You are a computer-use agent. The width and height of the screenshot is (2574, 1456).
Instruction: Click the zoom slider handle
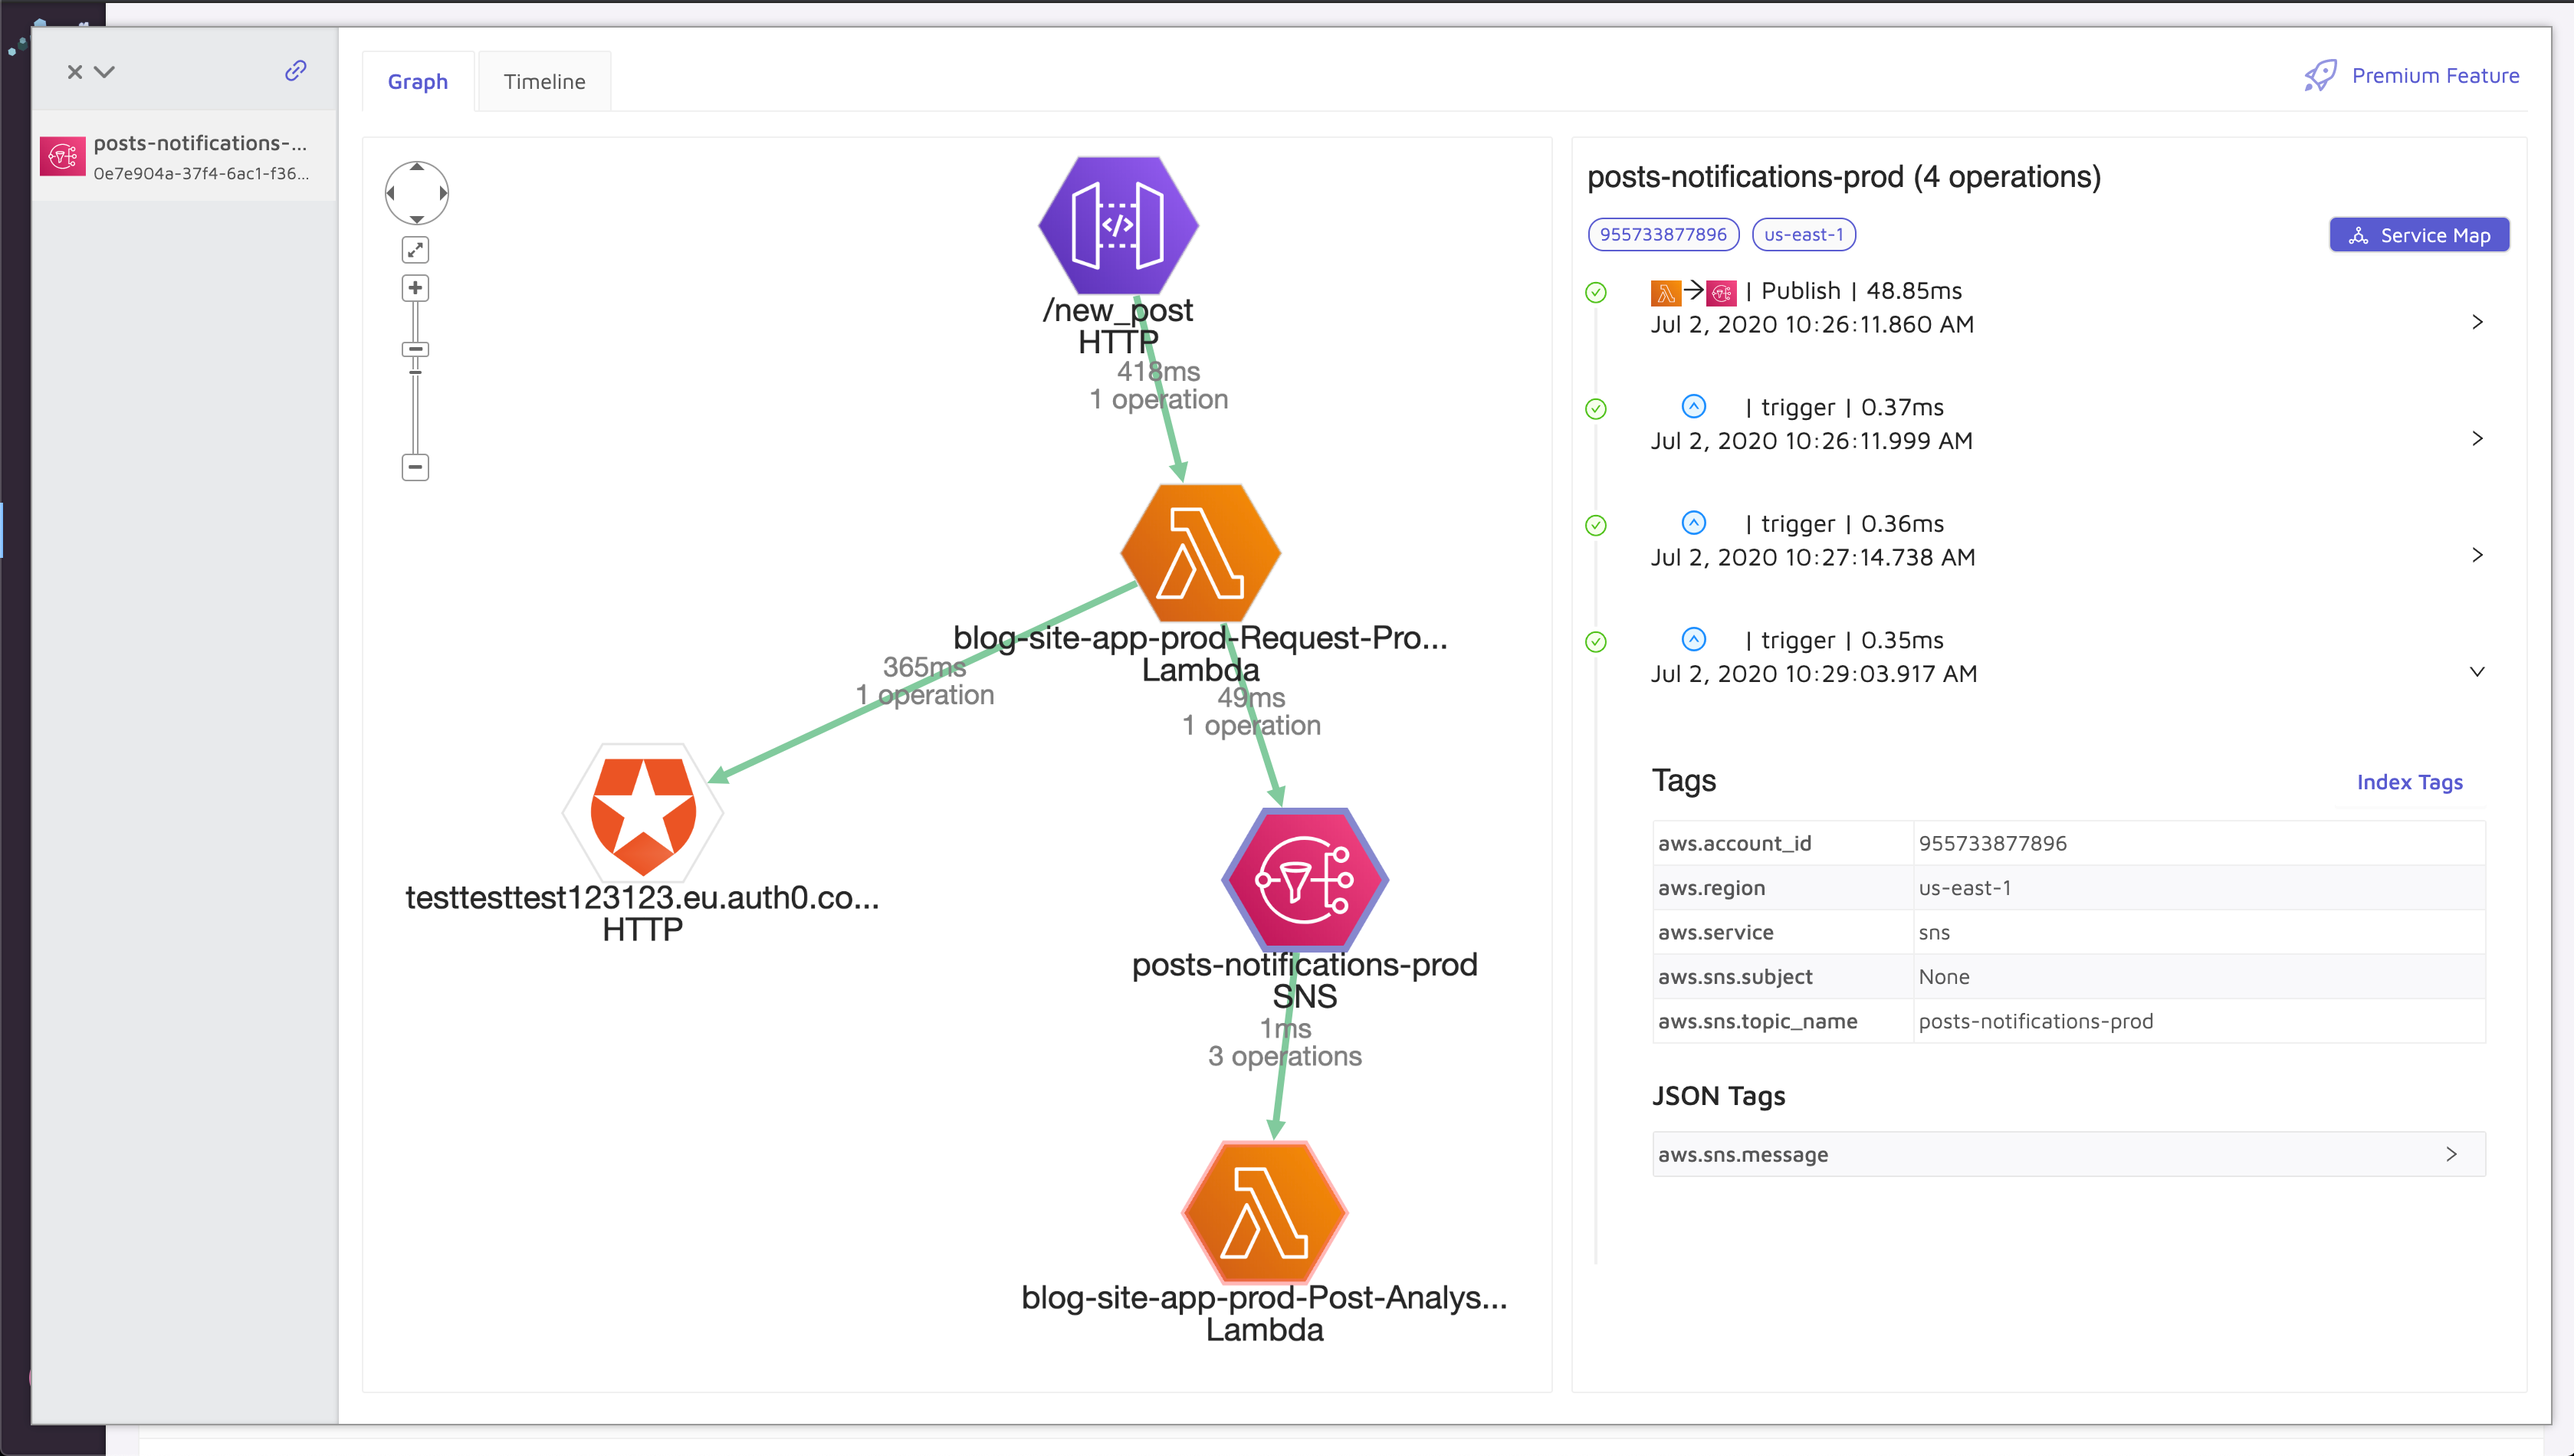(415, 349)
